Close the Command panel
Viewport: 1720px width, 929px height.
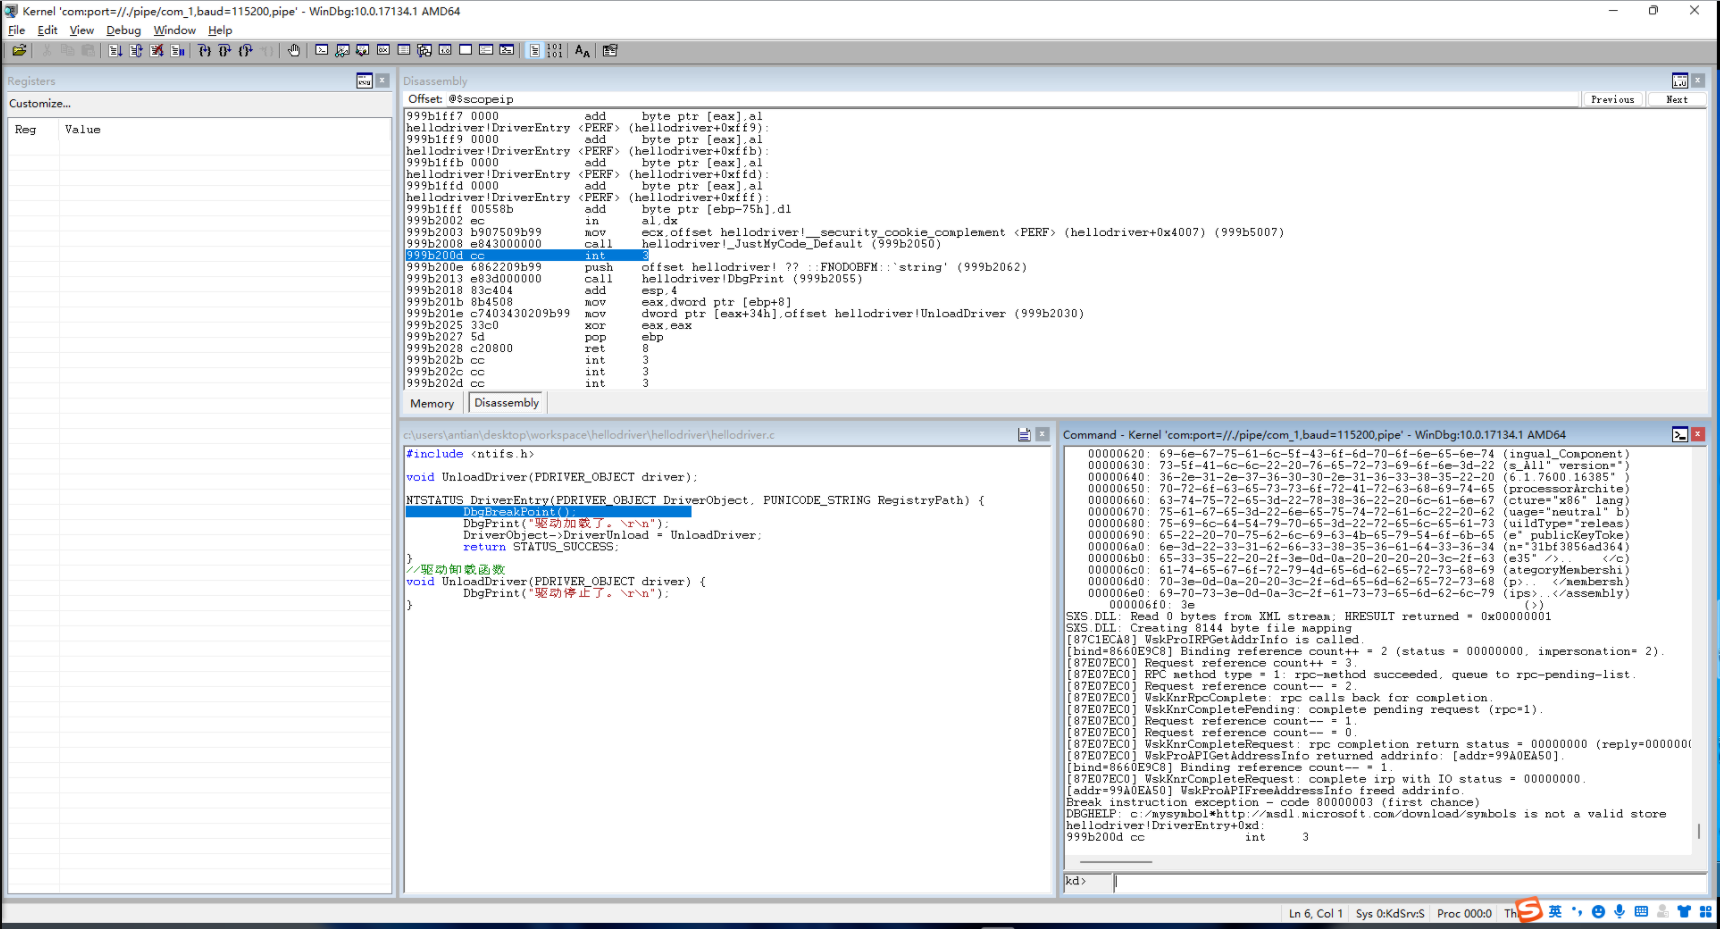1698,435
